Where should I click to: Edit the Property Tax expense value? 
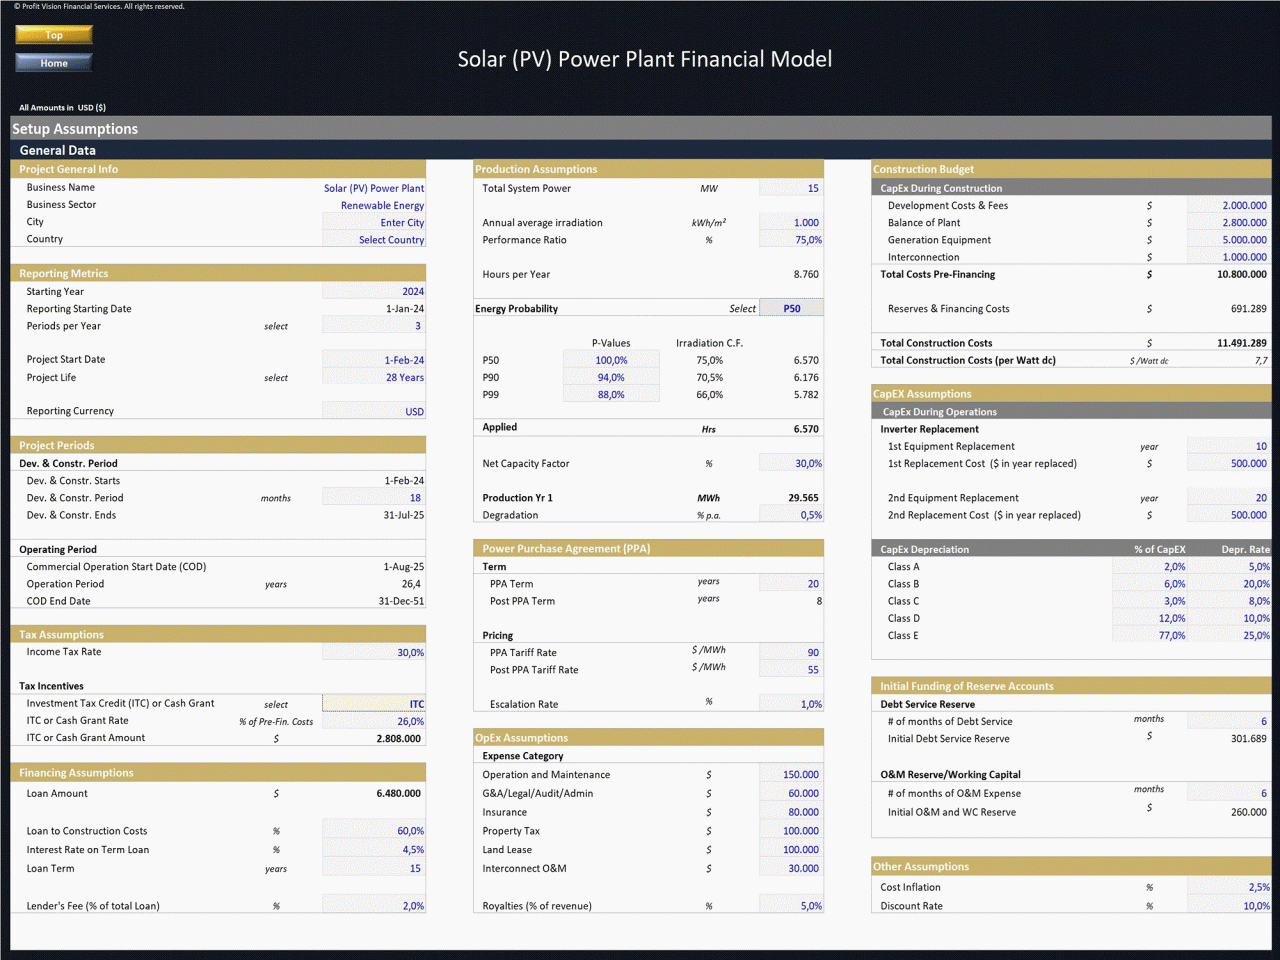point(791,831)
